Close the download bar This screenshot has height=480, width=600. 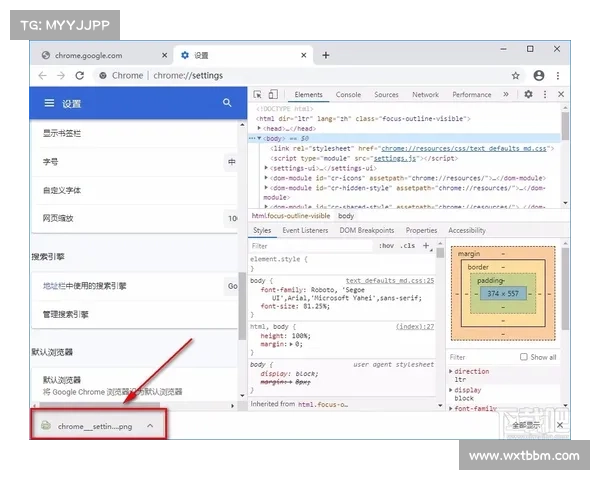[x=559, y=425]
